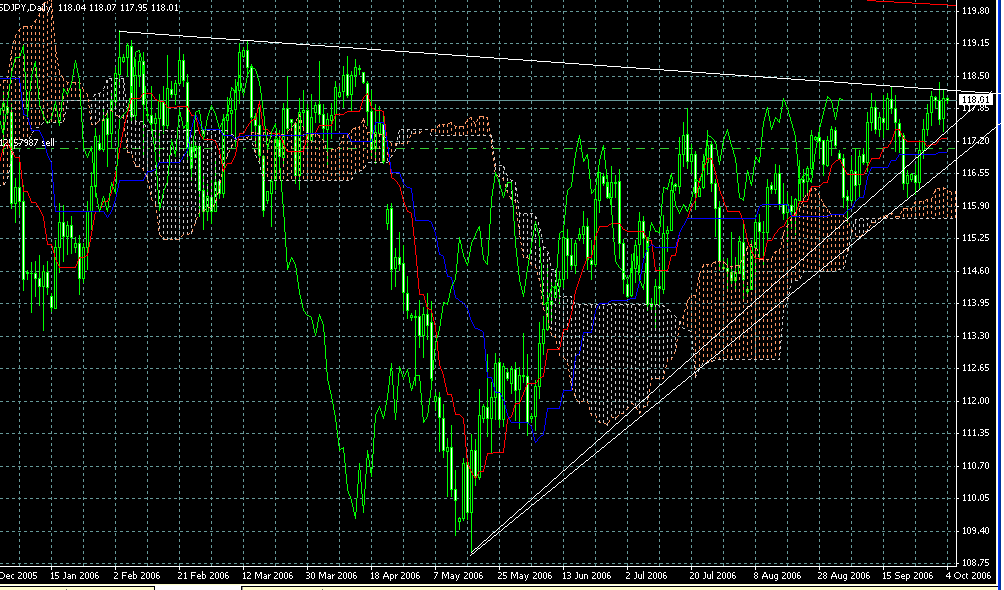Click the 112.65 price axis label

click(x=976, y=368)
